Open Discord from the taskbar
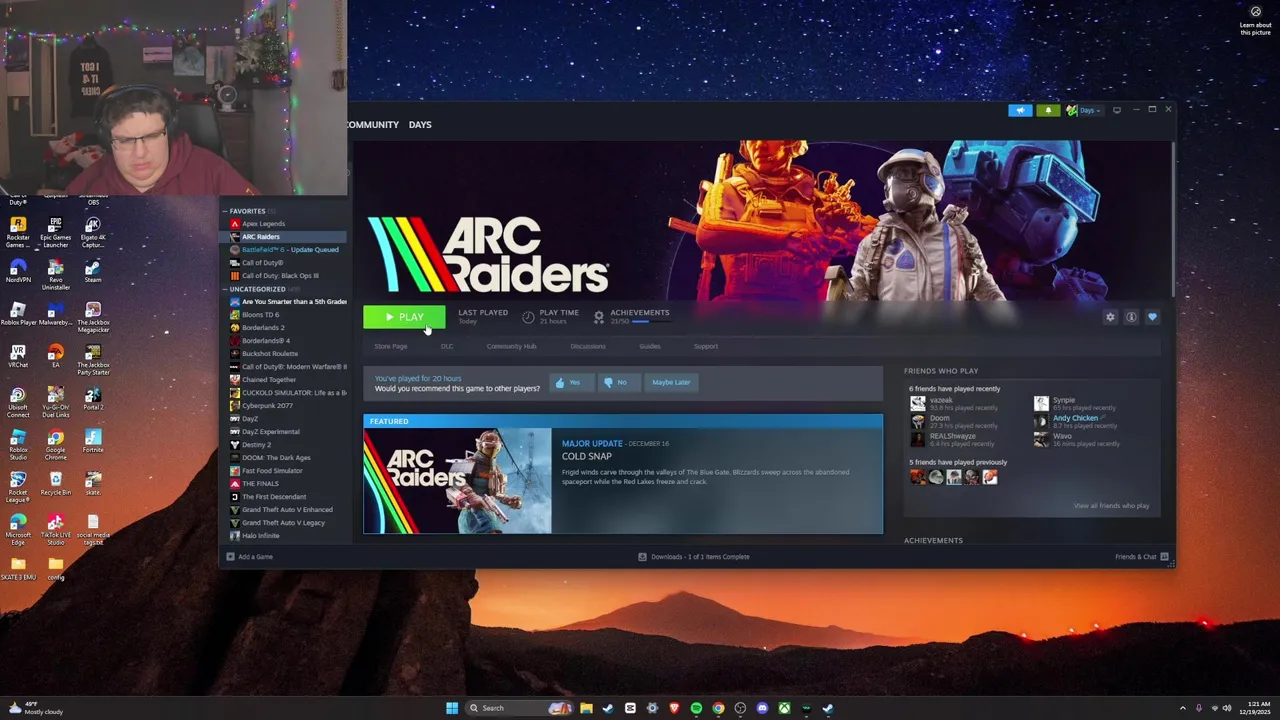This screenshot has width=1280, height=720. (762, 708)
